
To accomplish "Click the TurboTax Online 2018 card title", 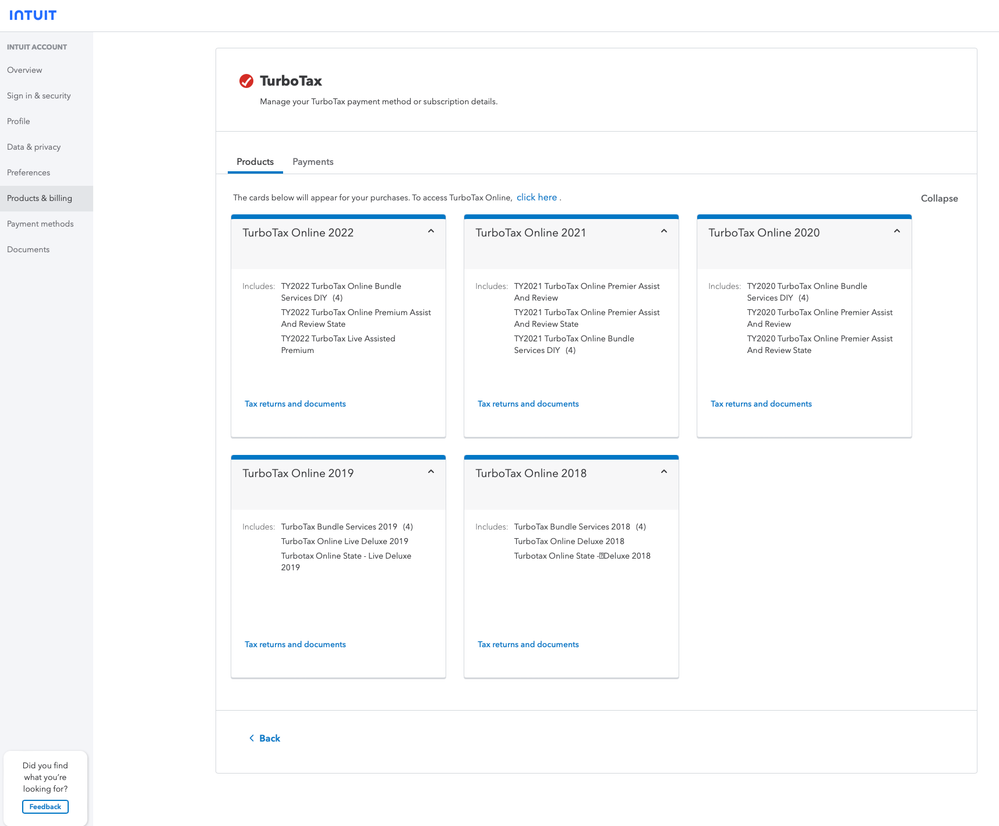I will [531, 473].
